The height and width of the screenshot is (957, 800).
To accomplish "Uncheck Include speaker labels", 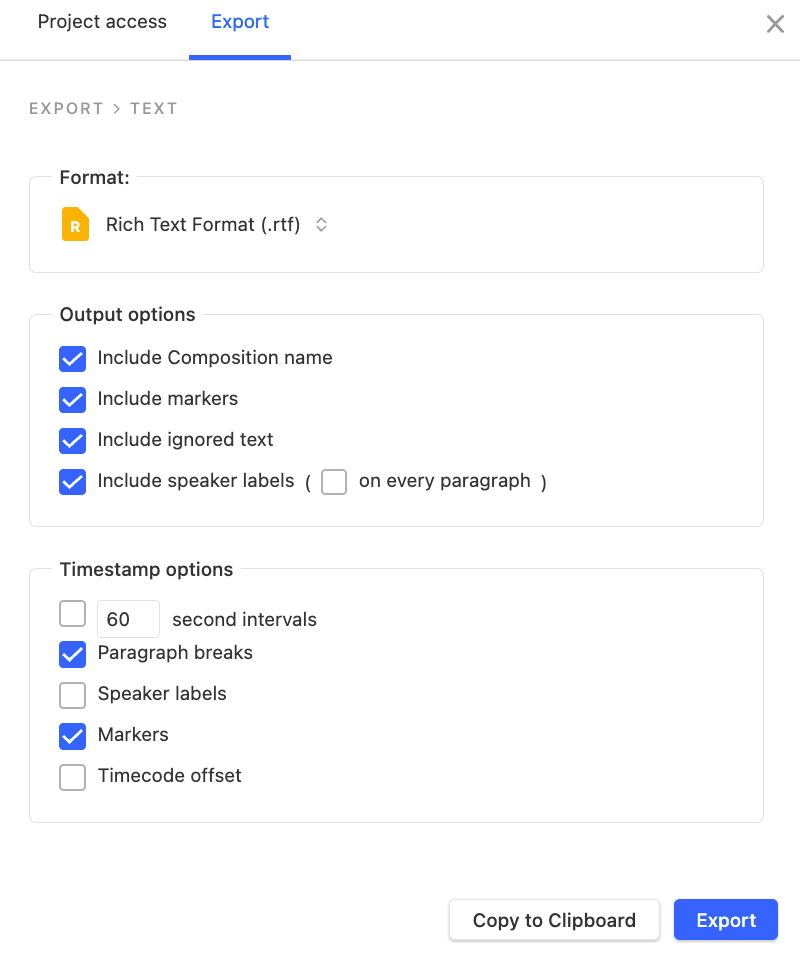I will tap(73, 482).
